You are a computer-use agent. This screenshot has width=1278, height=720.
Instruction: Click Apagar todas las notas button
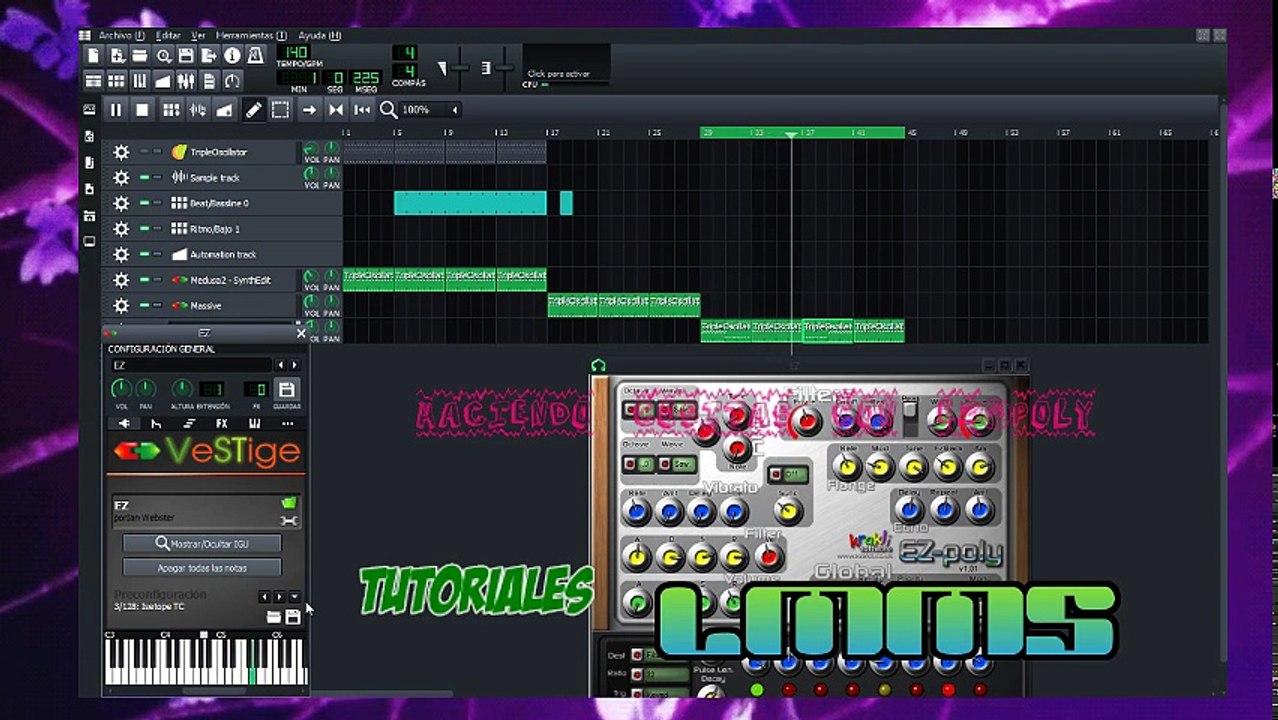(x=202, y=567)
